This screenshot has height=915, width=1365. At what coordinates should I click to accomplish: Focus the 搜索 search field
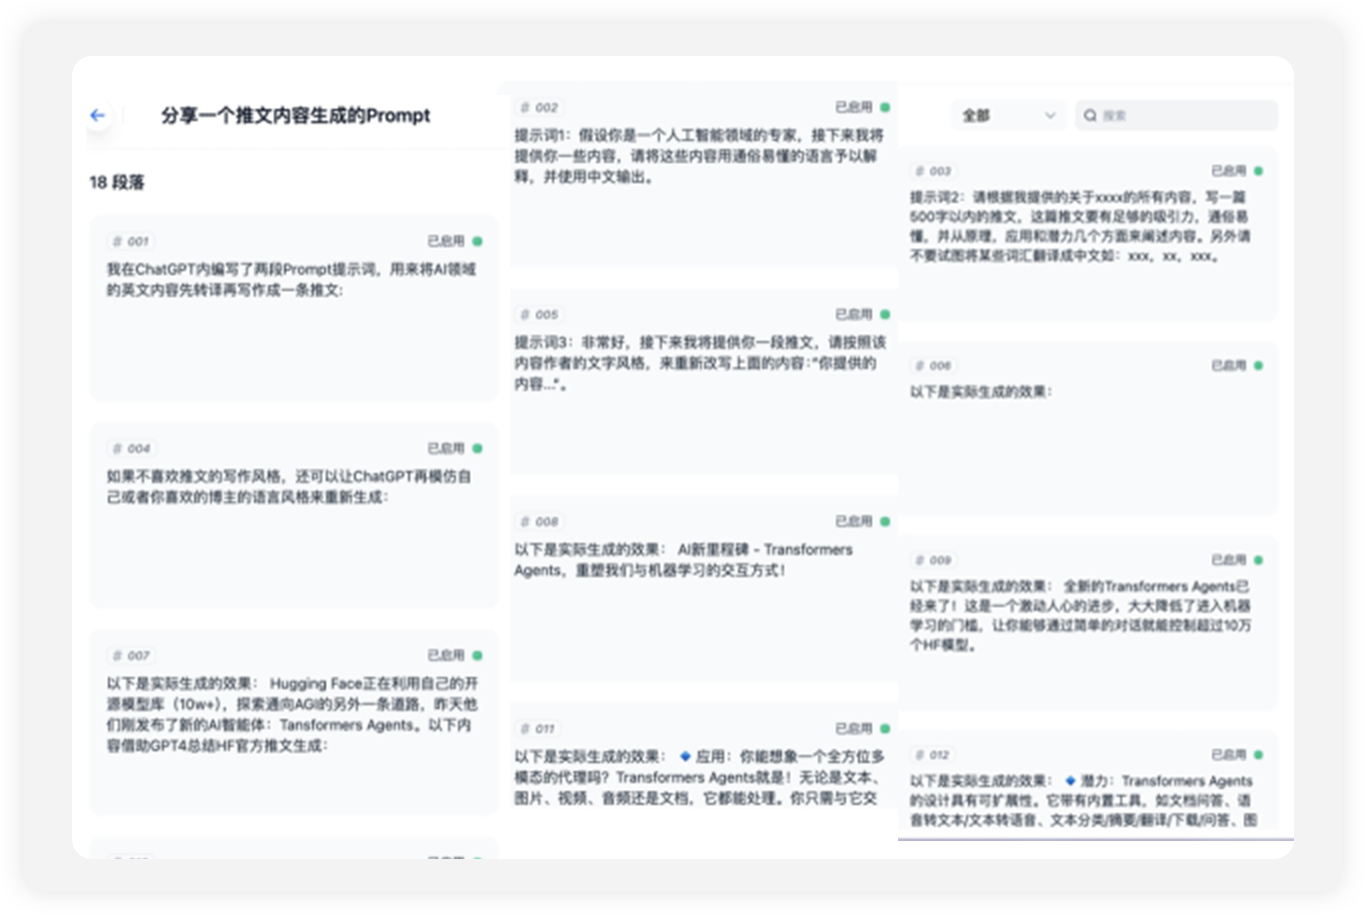(1176, 115)
